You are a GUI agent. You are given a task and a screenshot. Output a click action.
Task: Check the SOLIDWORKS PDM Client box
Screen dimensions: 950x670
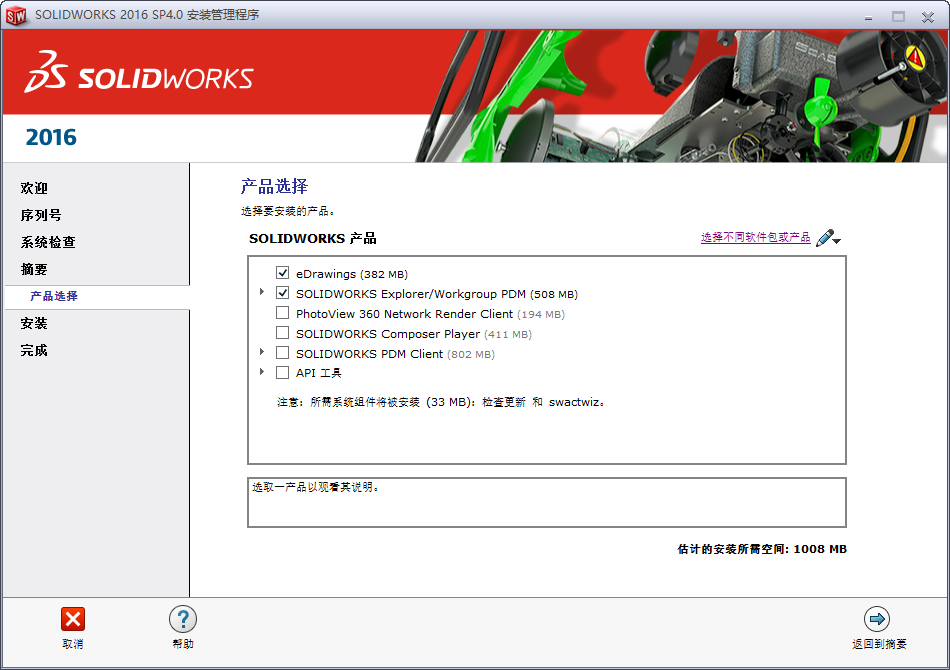(x=282, y=353)
